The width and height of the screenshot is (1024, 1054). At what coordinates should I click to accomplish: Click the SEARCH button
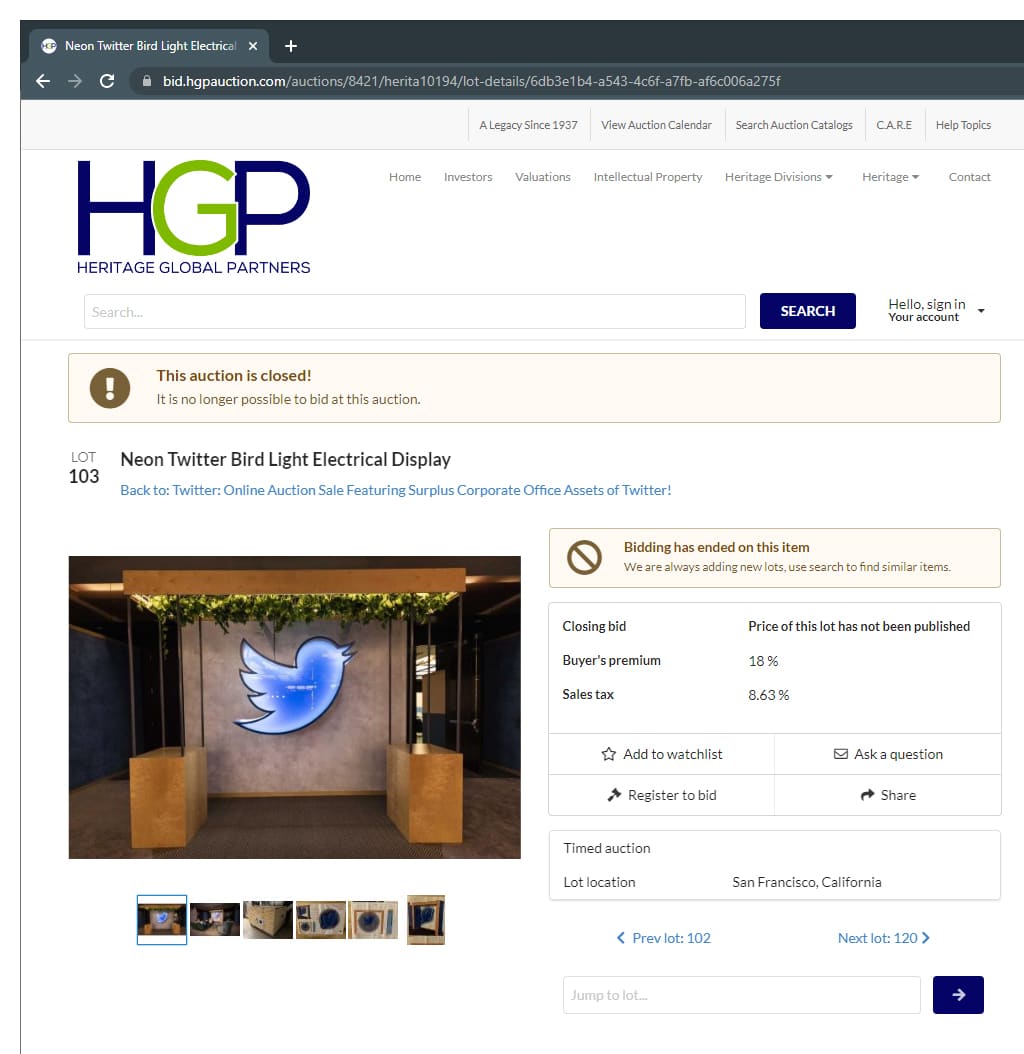808,311
